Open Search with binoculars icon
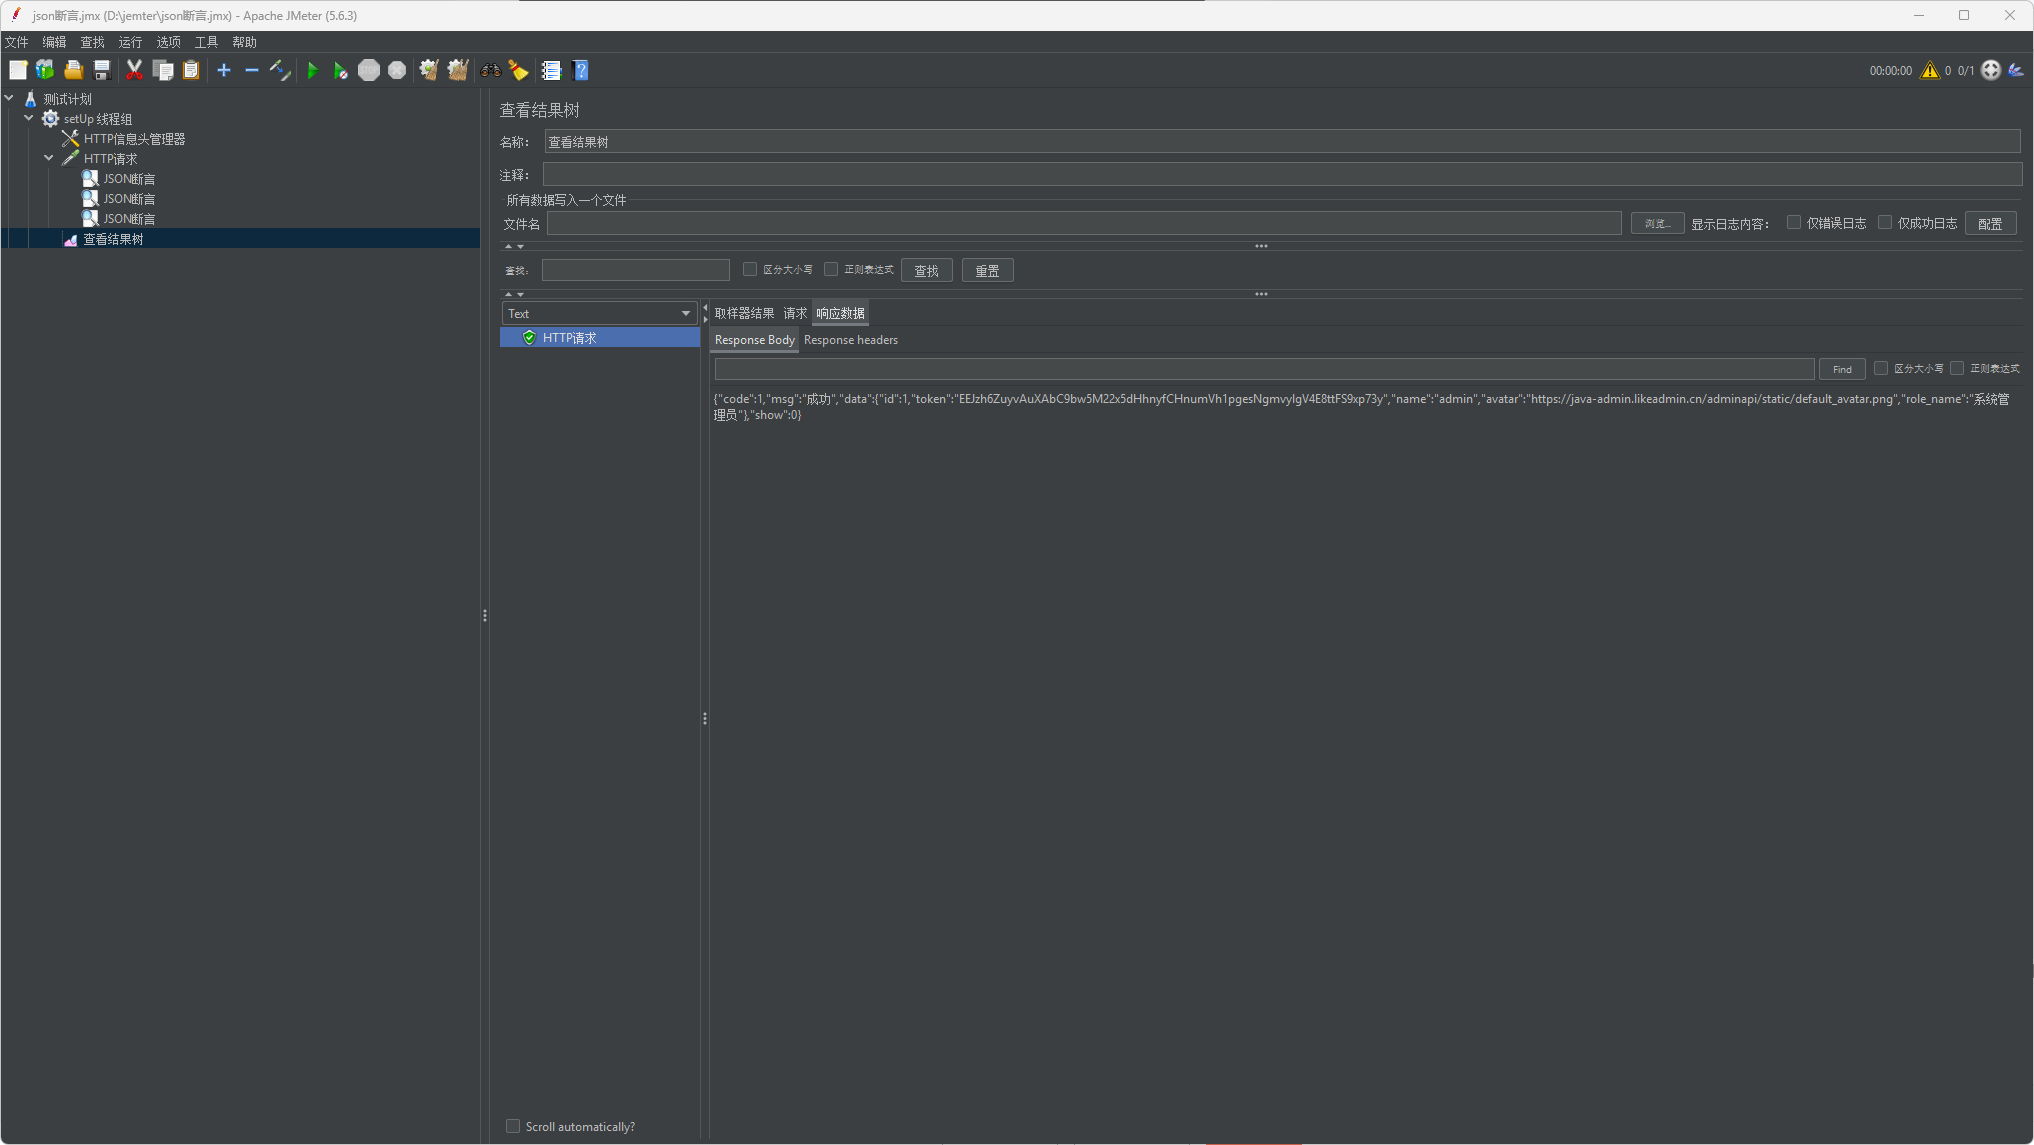Screen dimensions: 2034x1145 coord(491,70)
